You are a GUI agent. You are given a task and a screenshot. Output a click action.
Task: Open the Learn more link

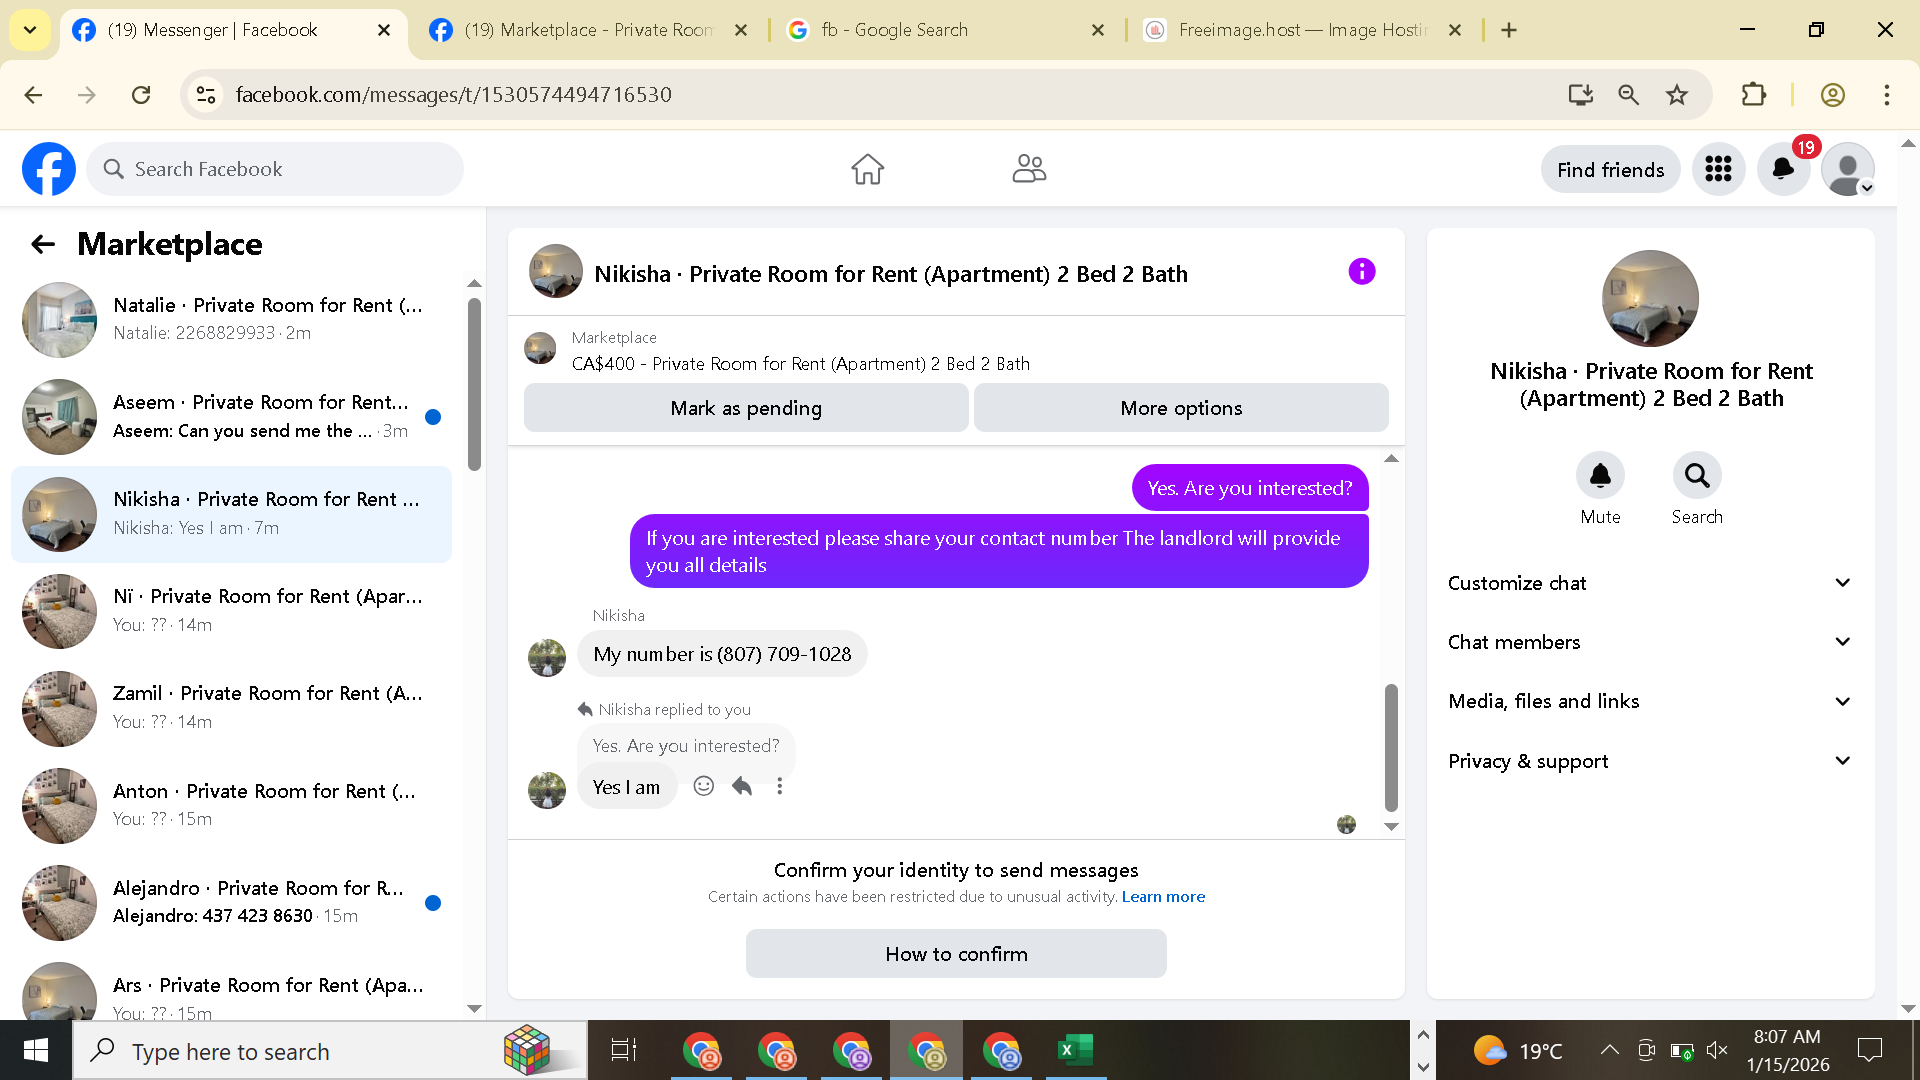[x=1163, y=897]
